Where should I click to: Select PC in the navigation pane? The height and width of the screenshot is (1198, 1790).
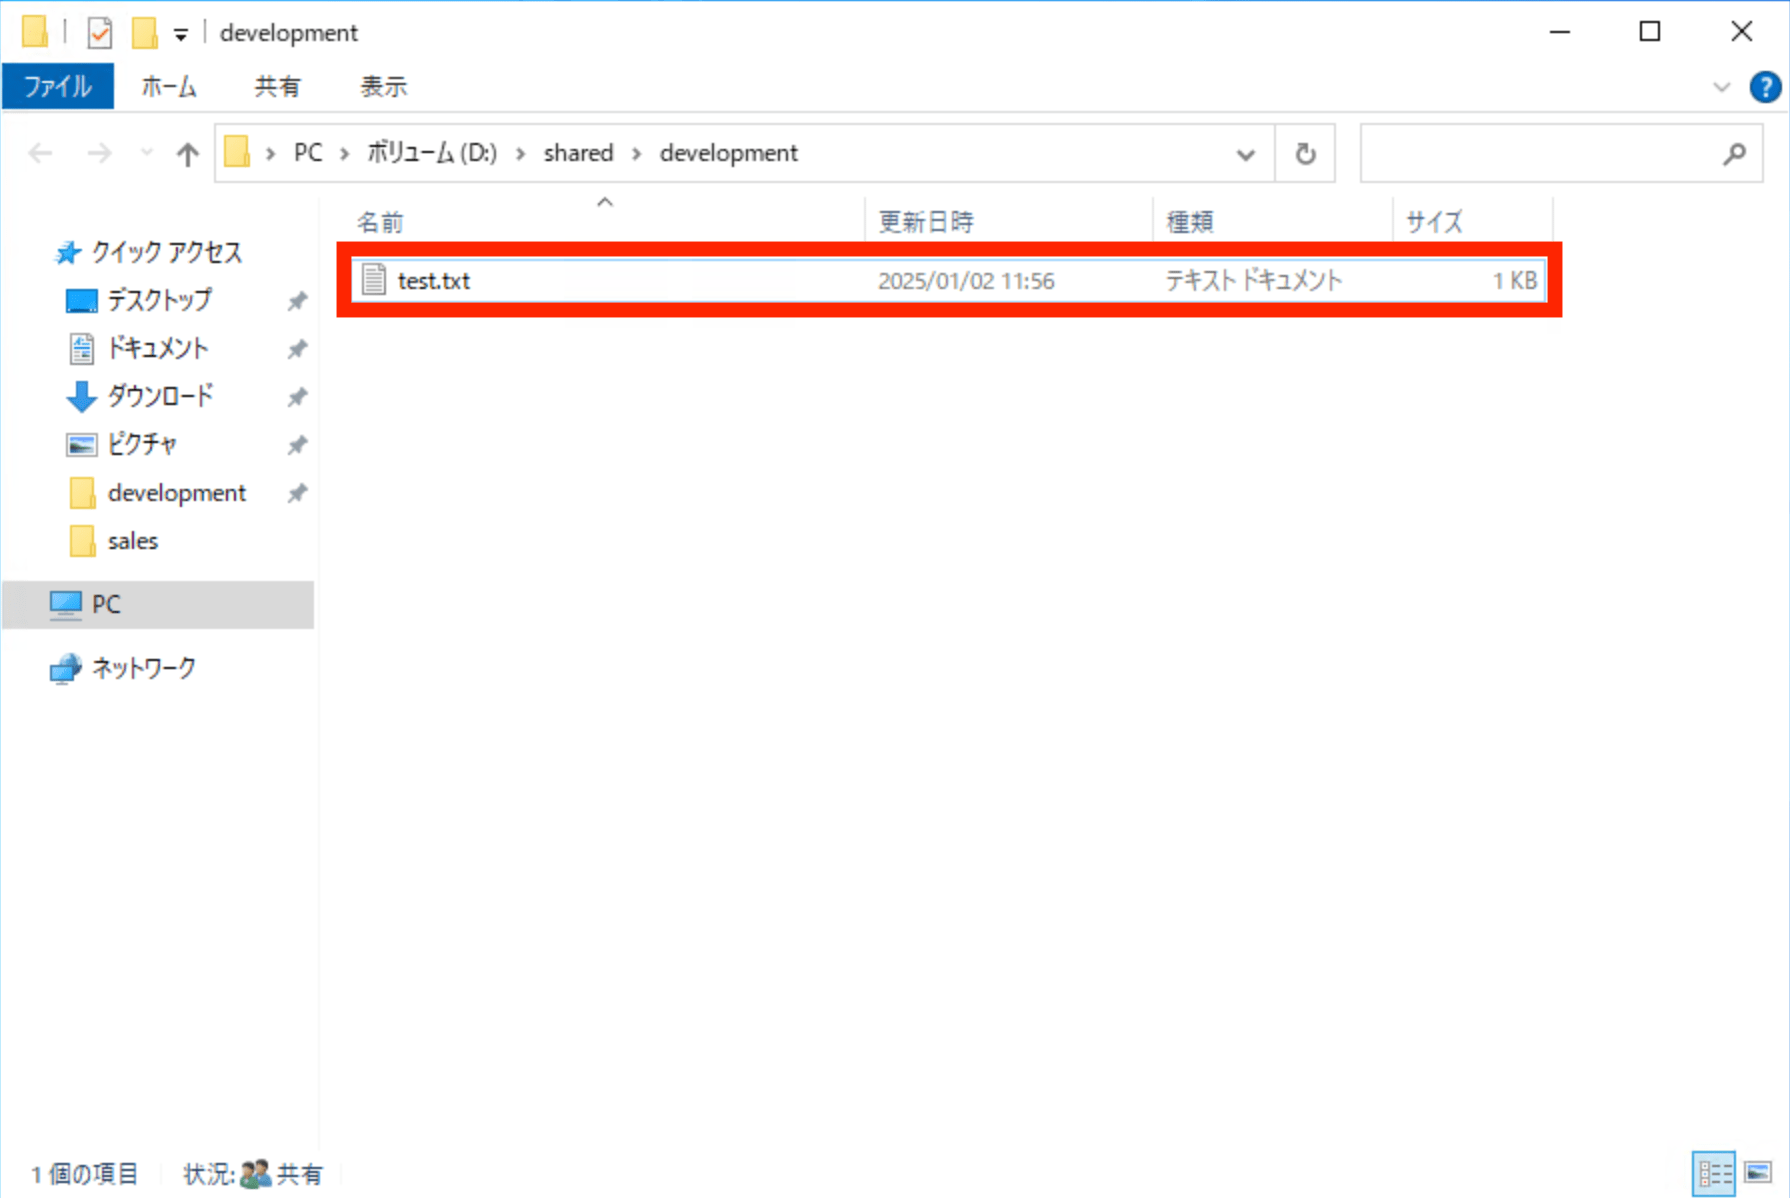coord(158,604)
